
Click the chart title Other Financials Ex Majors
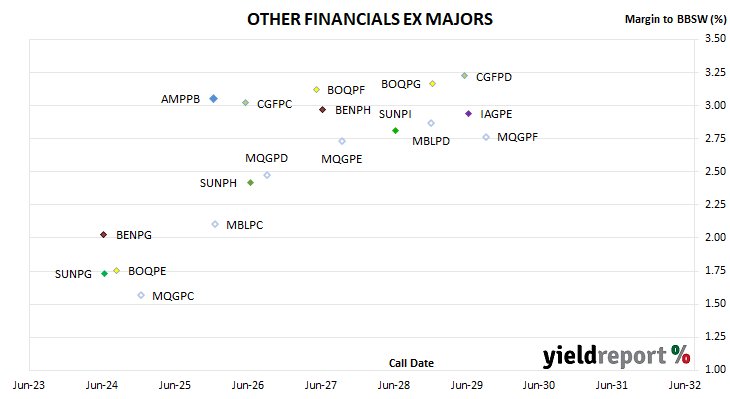370,19
